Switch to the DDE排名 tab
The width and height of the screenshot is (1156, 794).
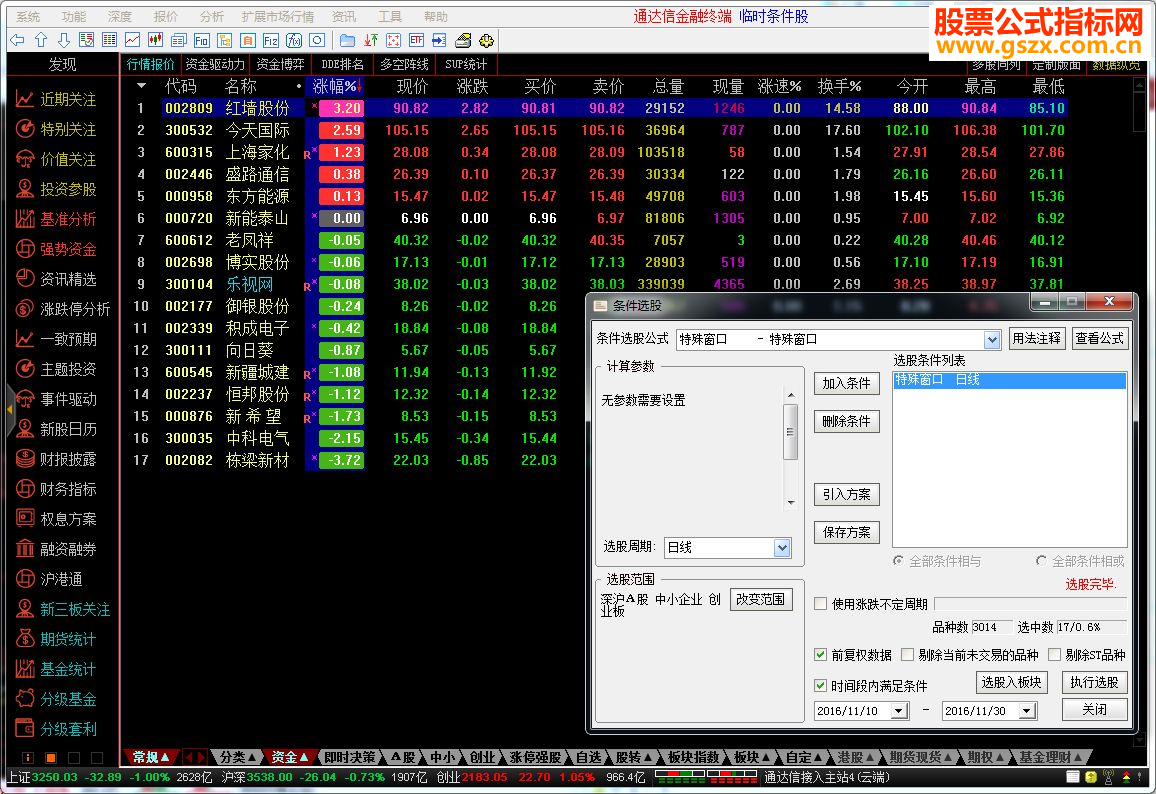click(x=343, y=65)
